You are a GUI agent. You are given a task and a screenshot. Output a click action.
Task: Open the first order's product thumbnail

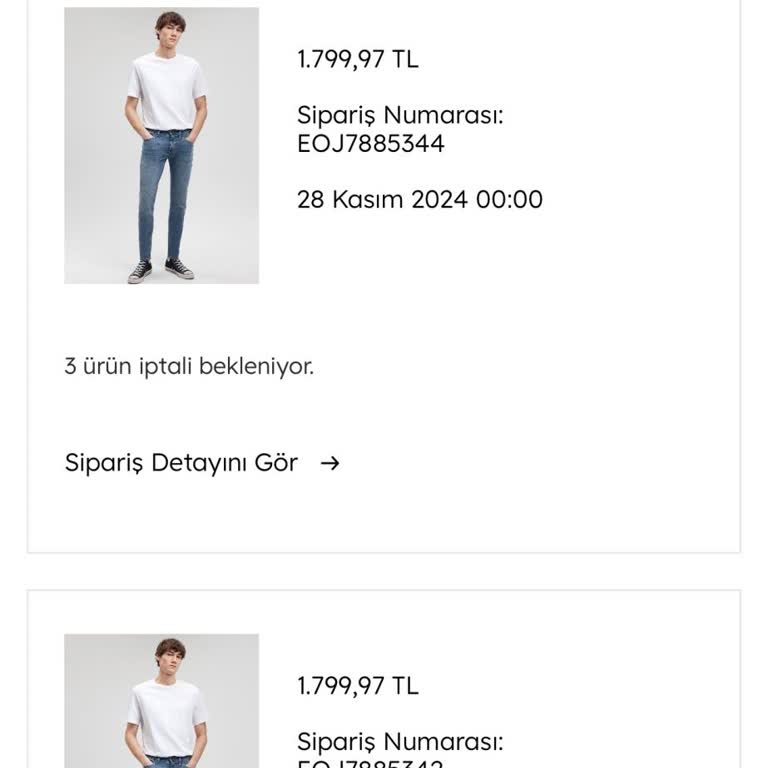pos(161,146)
